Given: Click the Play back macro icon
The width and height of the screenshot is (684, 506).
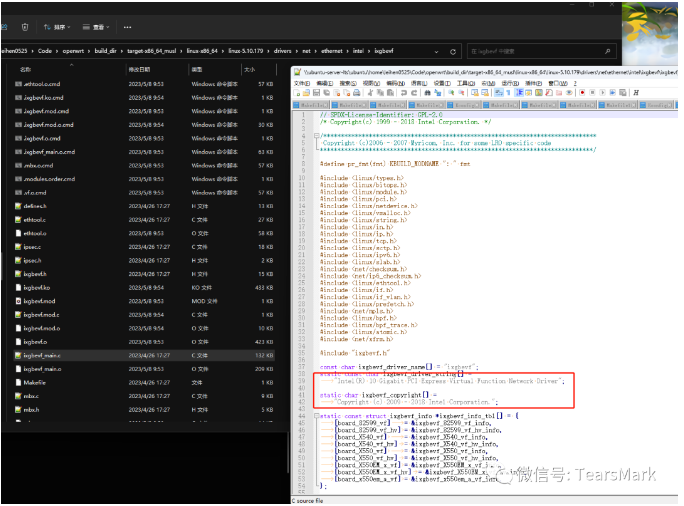Looking at the screenshot, I should click(x=602, y=92).
